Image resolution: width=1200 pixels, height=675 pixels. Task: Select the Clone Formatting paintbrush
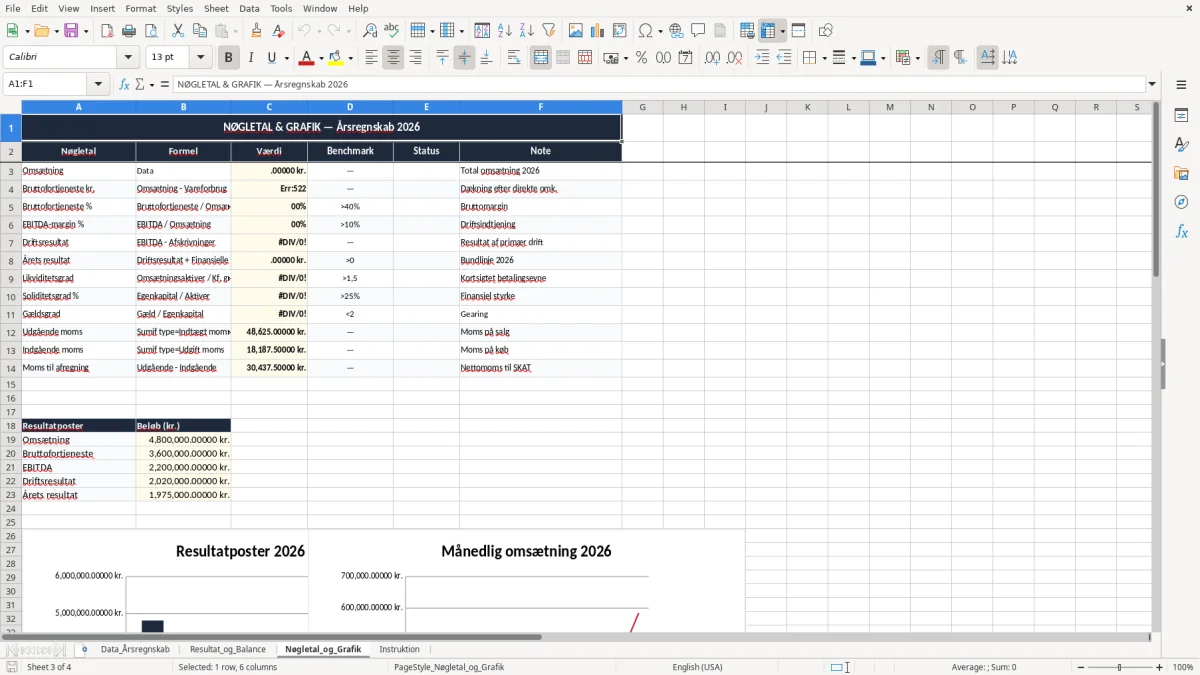[257, 31]
